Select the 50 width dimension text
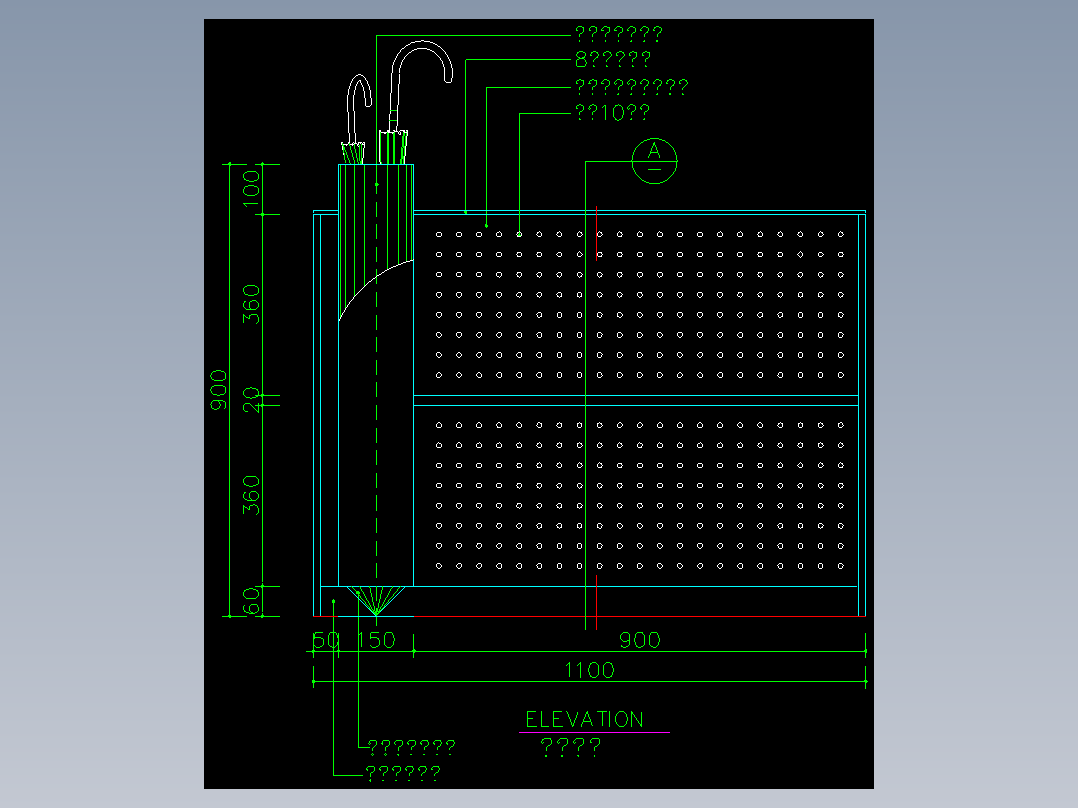This screenshot has height=808, width=1078. coord(326,640)
